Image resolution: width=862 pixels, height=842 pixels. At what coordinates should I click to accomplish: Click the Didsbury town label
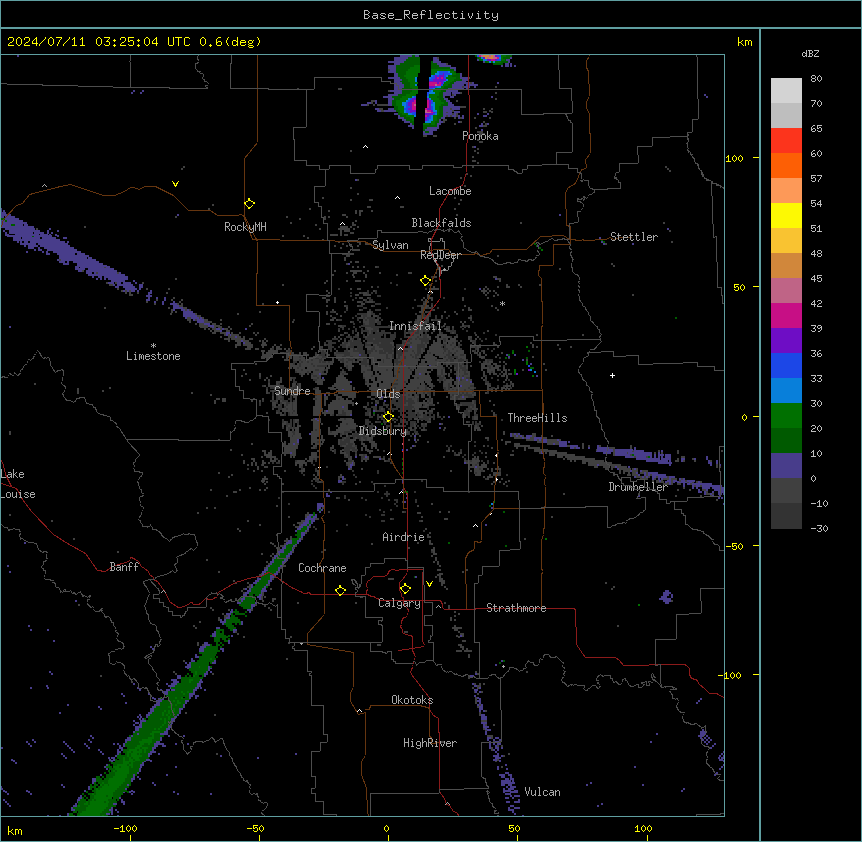[383, 431]
